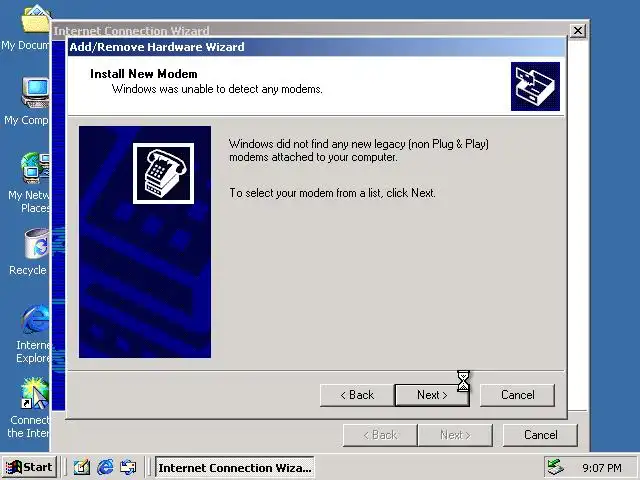640x480 pixels.
Task: Click 'Windows was unable to detect any modems' text
Action: pyautogui.click(x=217, y=89)
